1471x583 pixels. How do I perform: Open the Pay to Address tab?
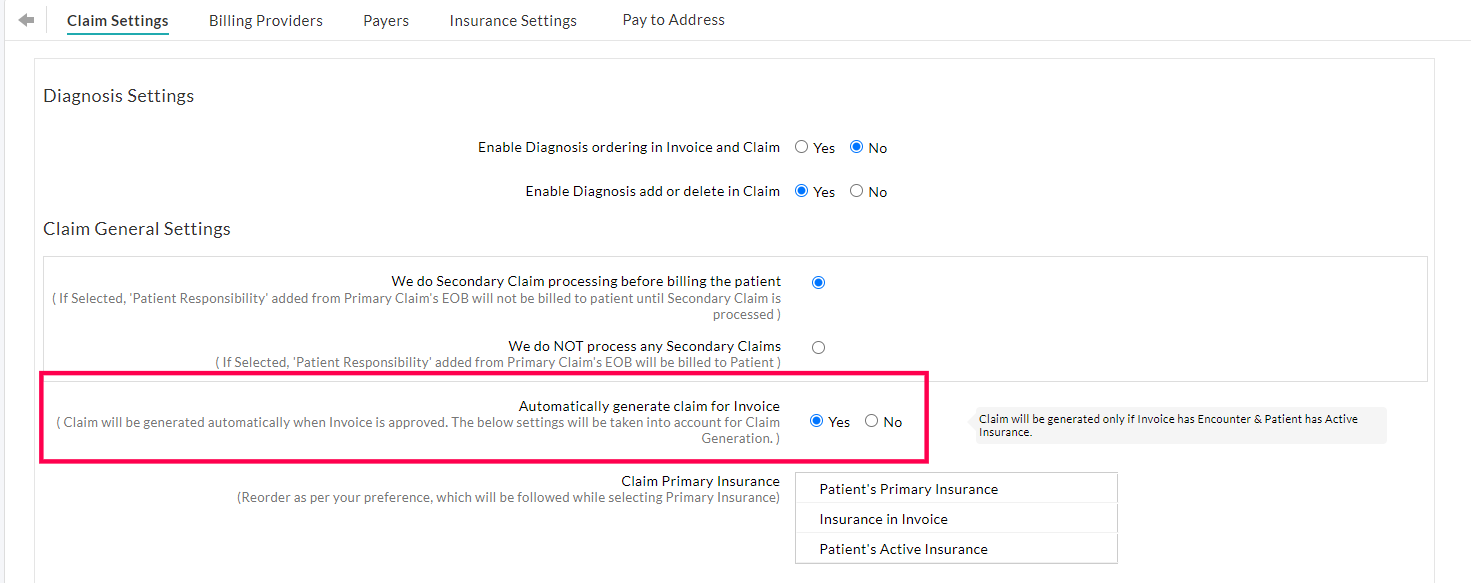click(673, 19)
